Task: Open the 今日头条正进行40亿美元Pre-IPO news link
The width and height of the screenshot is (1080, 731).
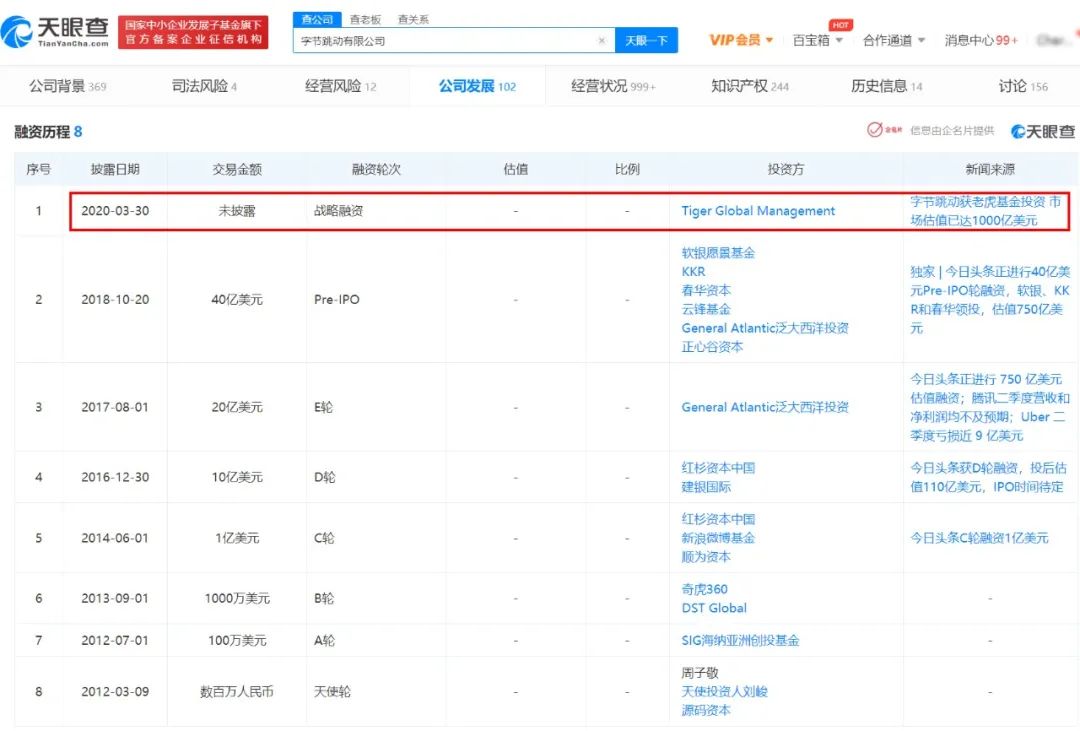Action: click(990, 300)
